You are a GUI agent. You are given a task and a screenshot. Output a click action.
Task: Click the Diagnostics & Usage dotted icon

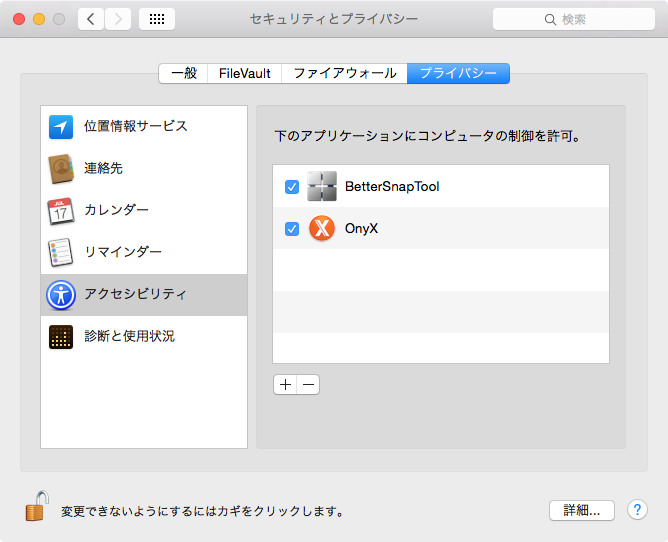pyautogui.click(x=60, y=337)
